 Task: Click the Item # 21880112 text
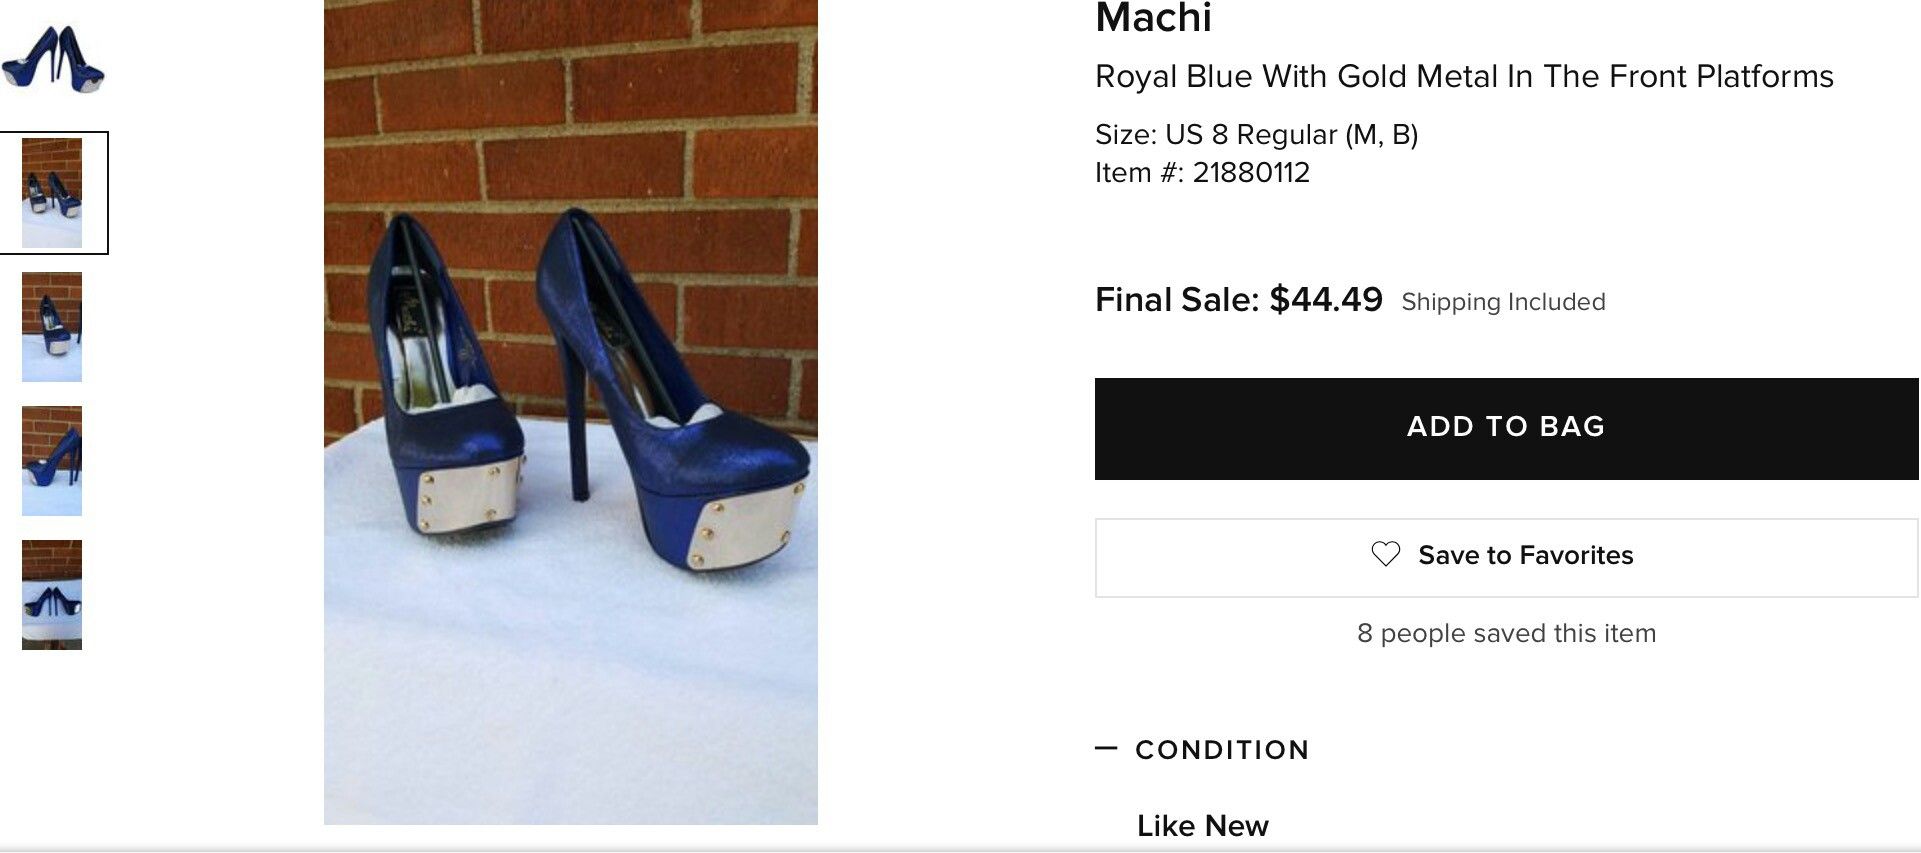click(x=1202, y=173)
